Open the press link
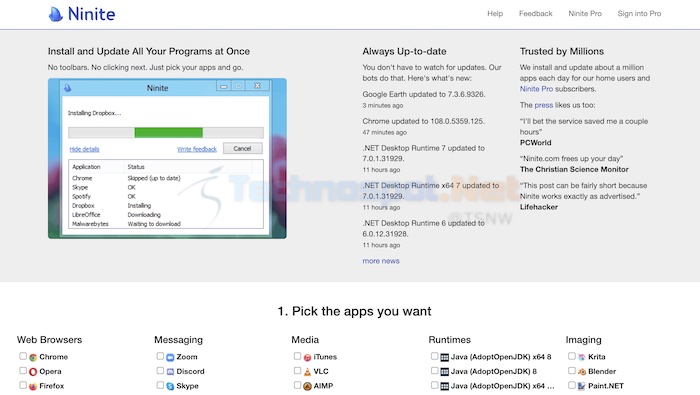This screenshot has width=700, height=395. [543, 105]
